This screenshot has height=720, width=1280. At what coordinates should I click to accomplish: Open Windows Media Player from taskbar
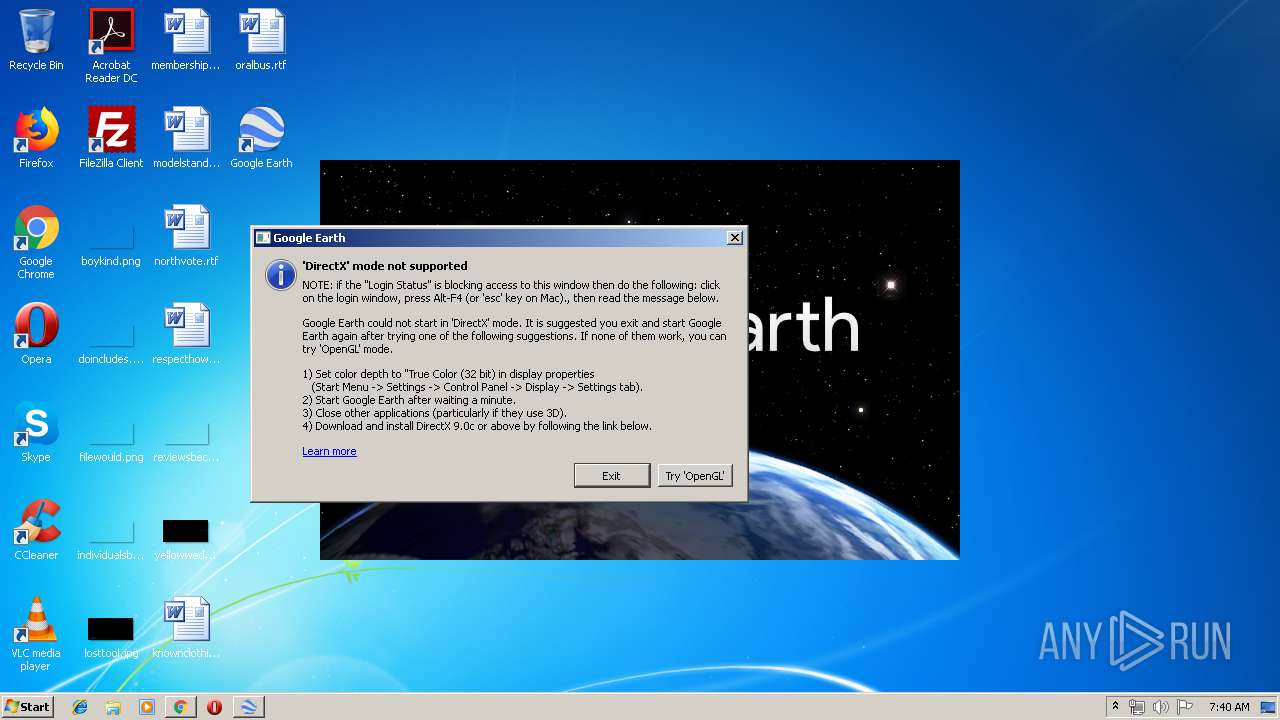(x=147, y=707)
